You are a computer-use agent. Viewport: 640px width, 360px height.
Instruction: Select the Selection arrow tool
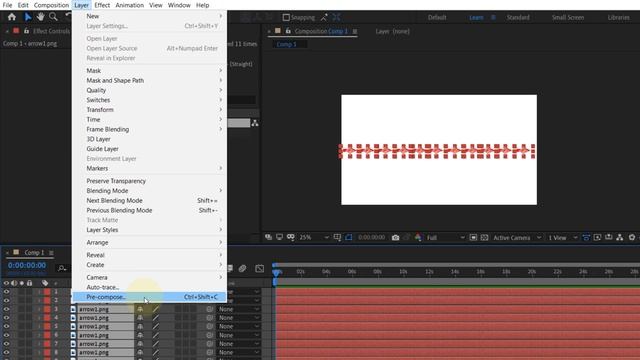click(x=27, y=17)
